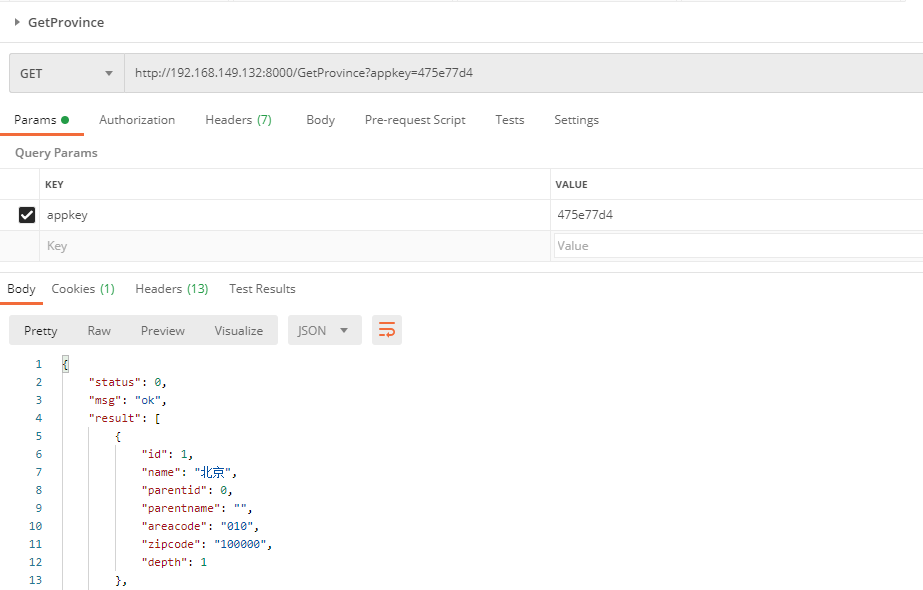The width and height of the screenshot is (923, 590).
Task: Uncheck the appkey parameter checkbox
Action: coord(27,215)
